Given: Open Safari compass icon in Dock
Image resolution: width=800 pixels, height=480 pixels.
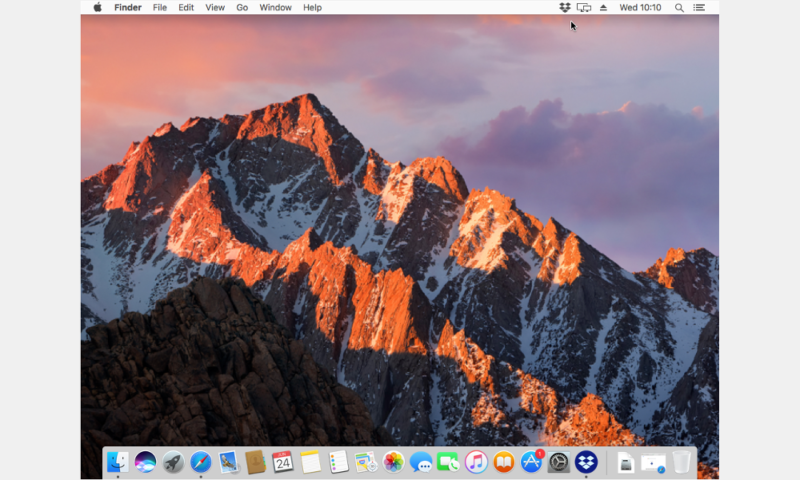Looking at the screenshot, I should click(x=201, y=462).
